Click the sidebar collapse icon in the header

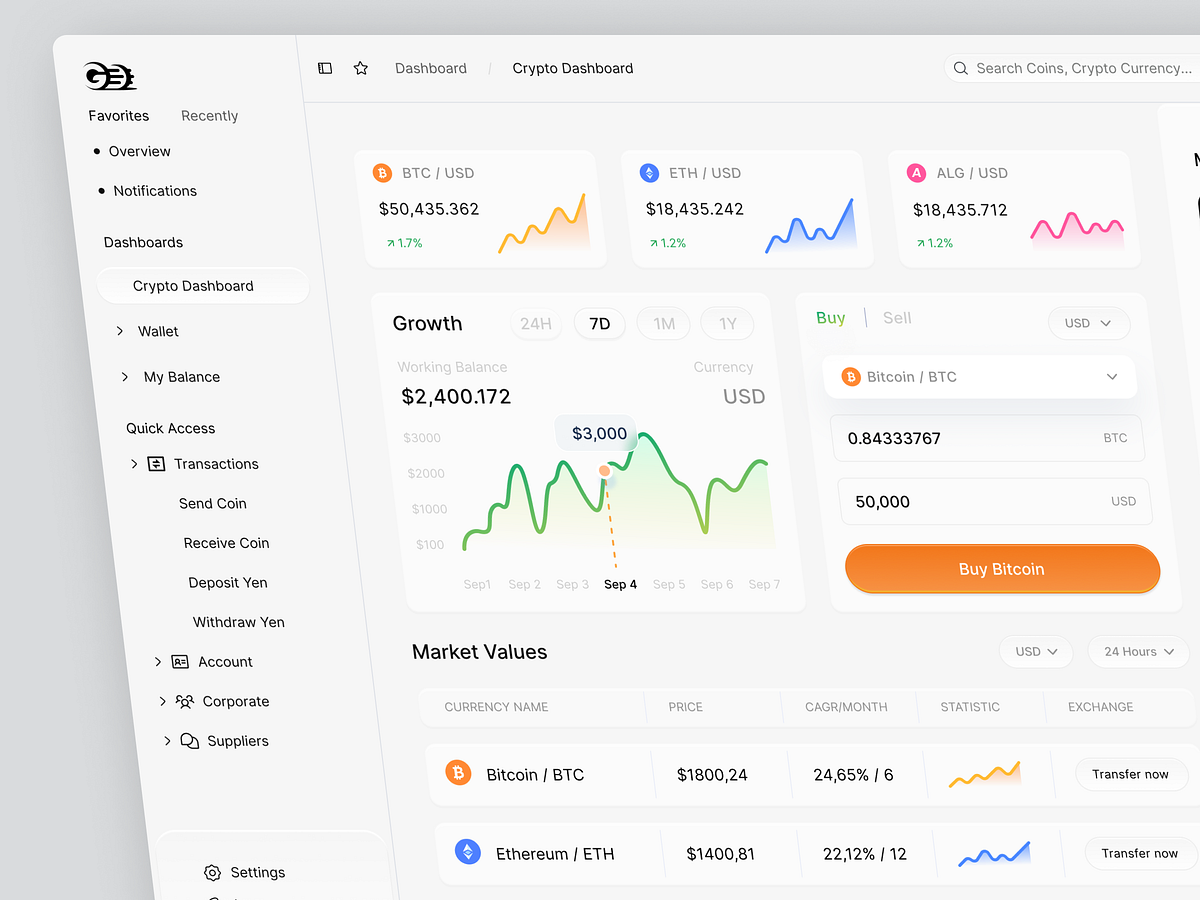coord(324,68)
